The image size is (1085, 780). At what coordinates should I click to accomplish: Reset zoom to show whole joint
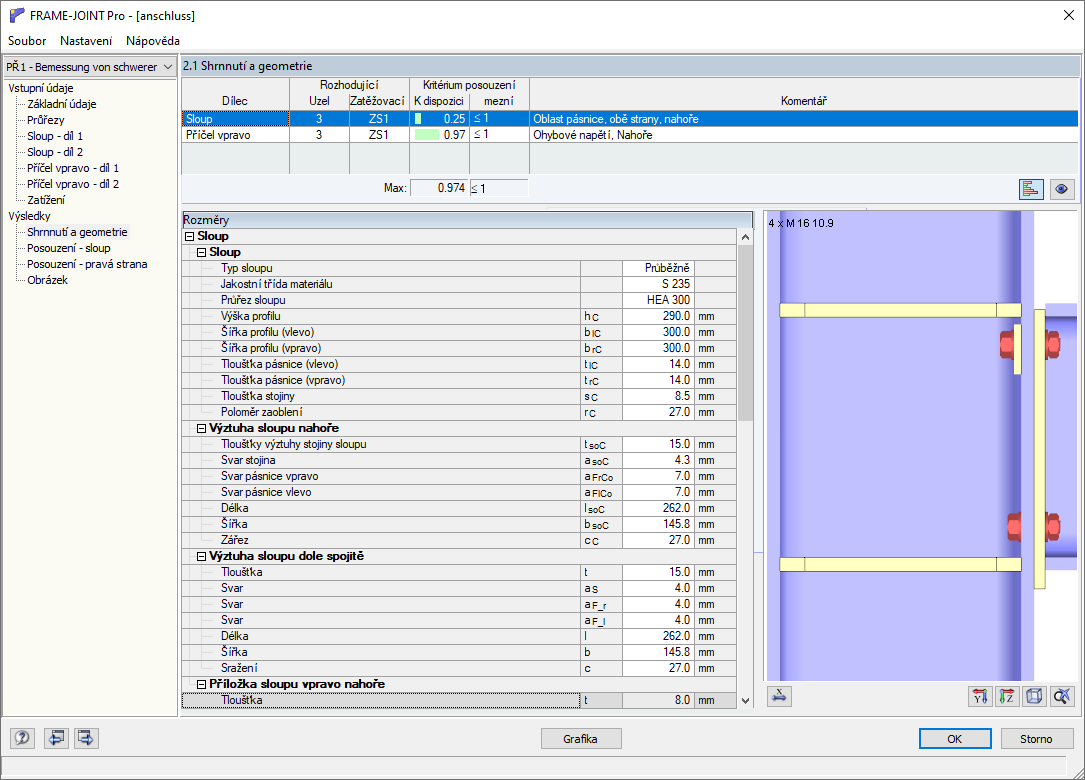coord(1061,696)
